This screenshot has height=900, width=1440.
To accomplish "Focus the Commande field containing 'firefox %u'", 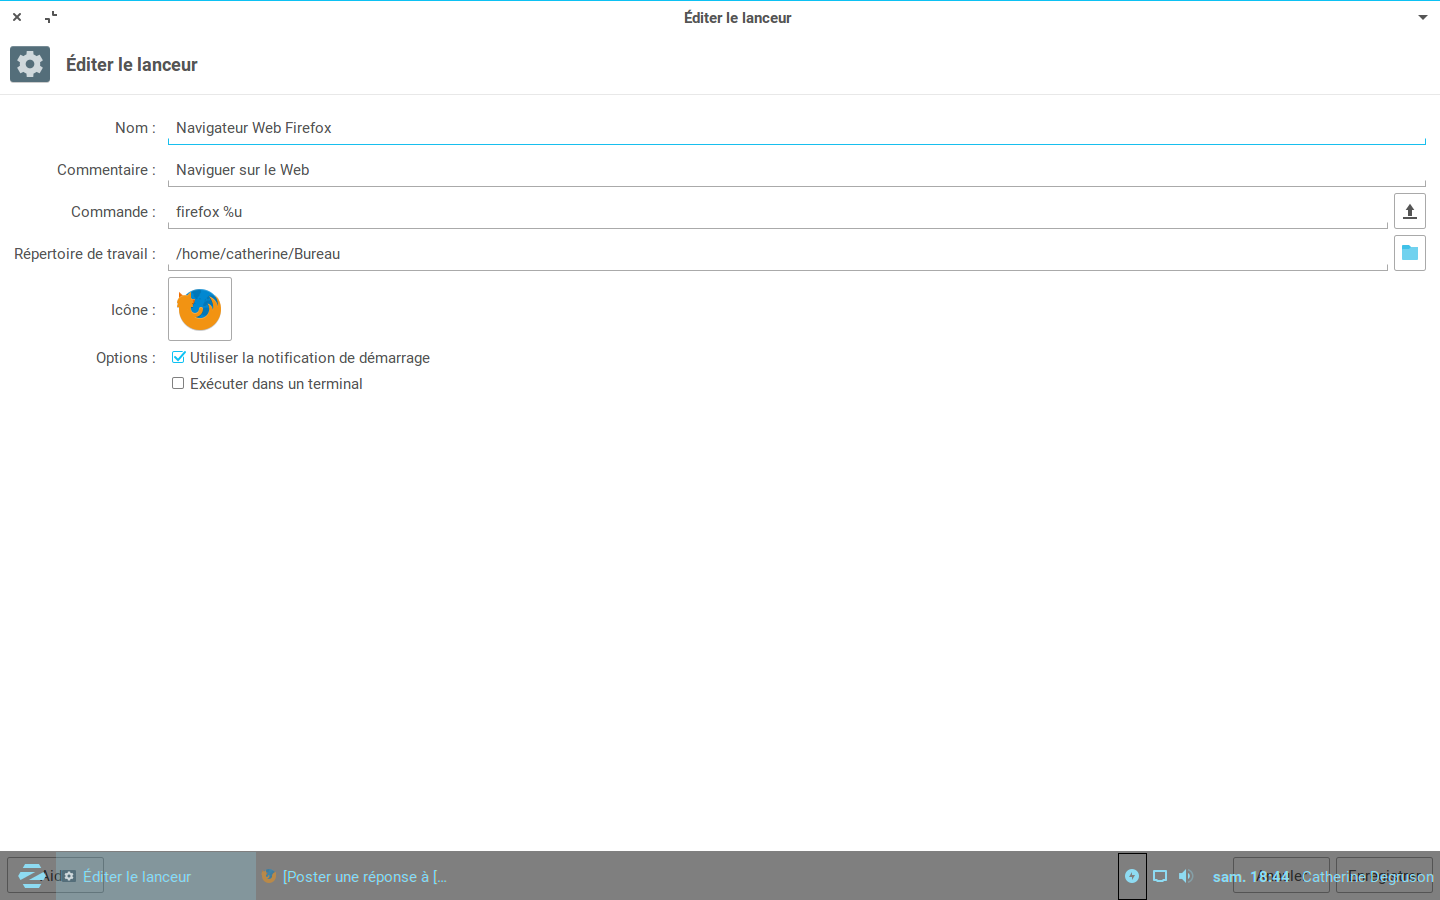I will [777, 212].
